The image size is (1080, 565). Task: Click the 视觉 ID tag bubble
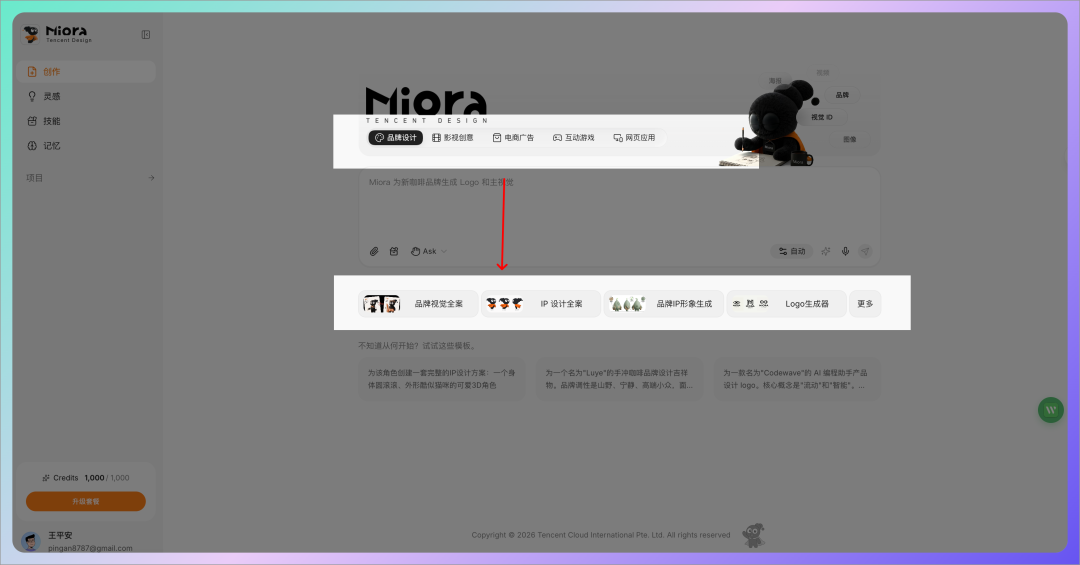pos(822,117)
